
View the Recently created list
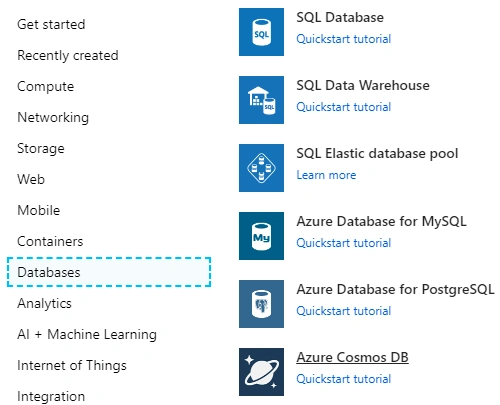click(68, 55)
